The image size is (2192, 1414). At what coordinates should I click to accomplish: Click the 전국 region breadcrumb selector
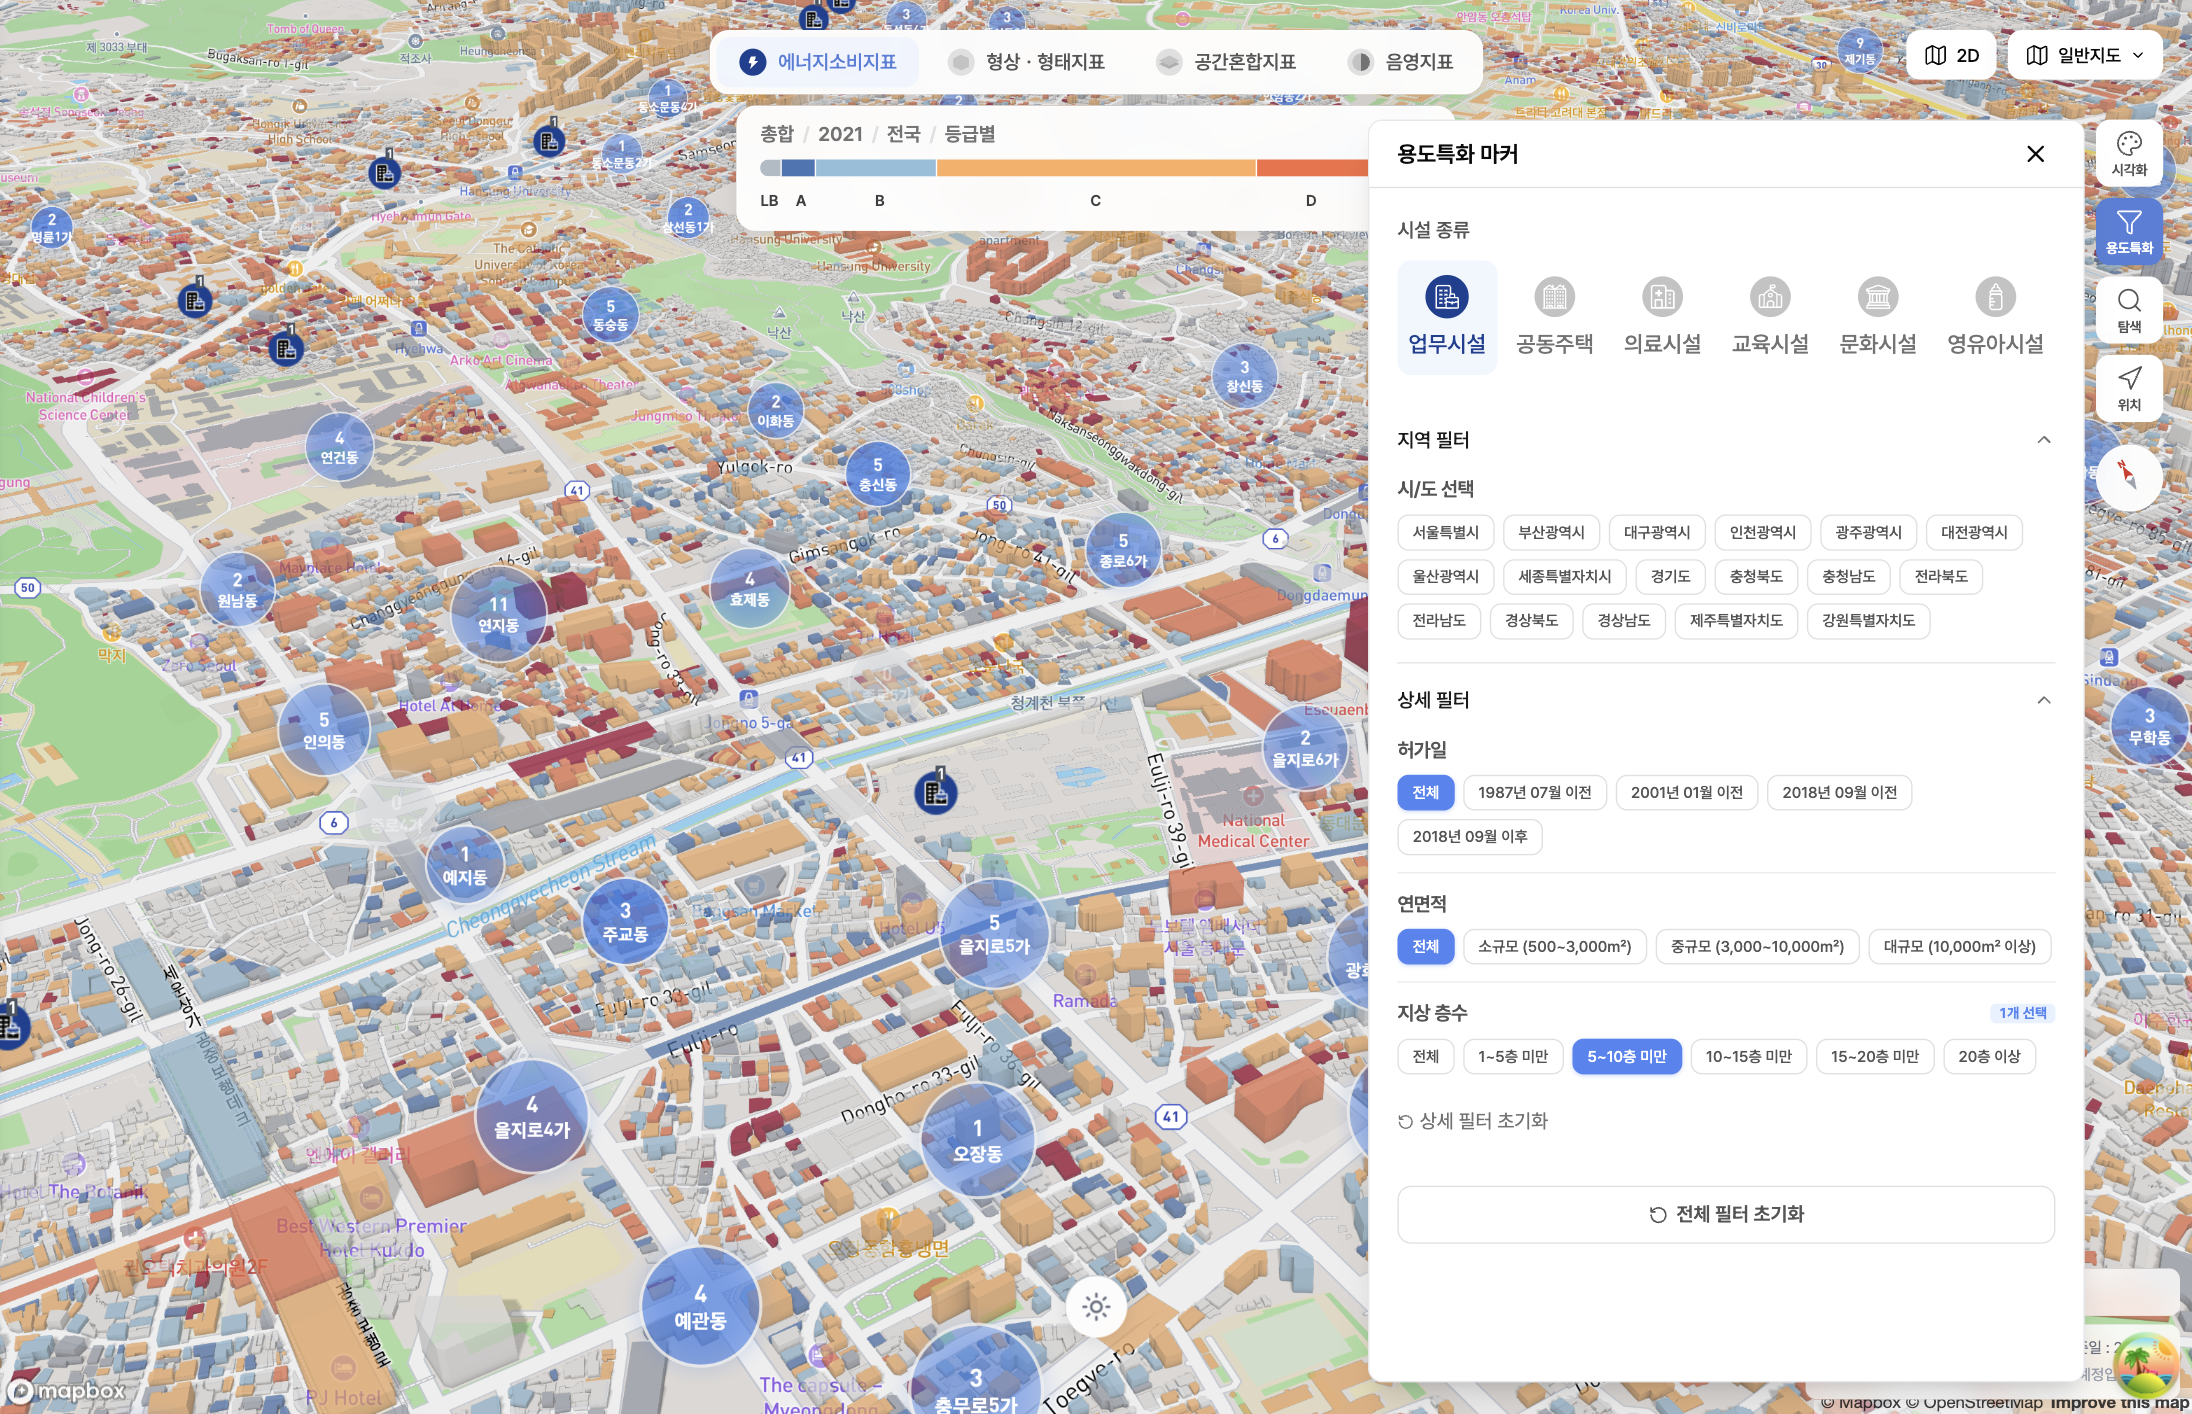(x=903, y=134)
